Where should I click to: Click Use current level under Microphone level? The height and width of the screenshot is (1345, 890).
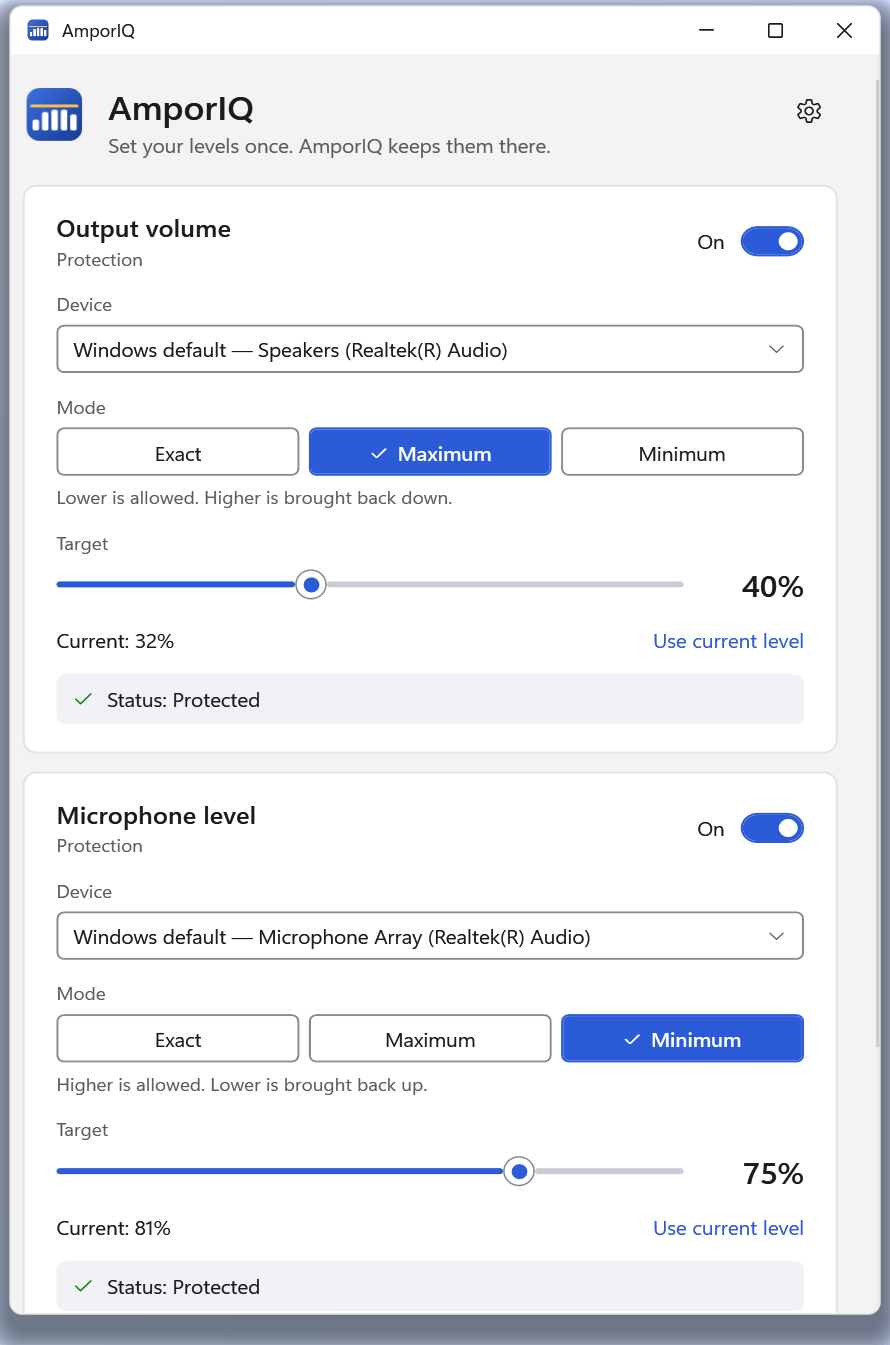[728, 1228]
